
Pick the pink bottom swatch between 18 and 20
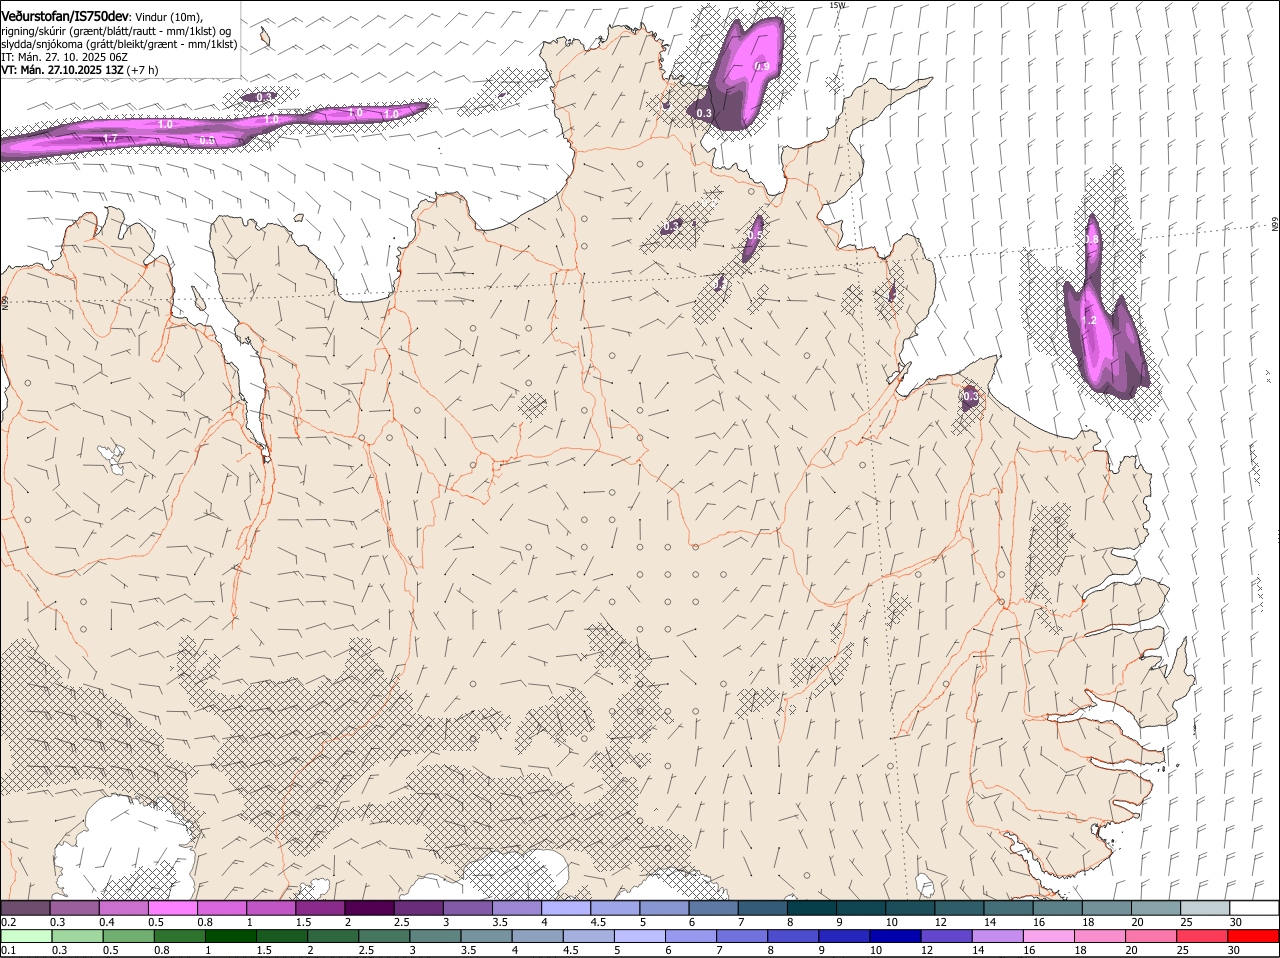coord(1100,937)
